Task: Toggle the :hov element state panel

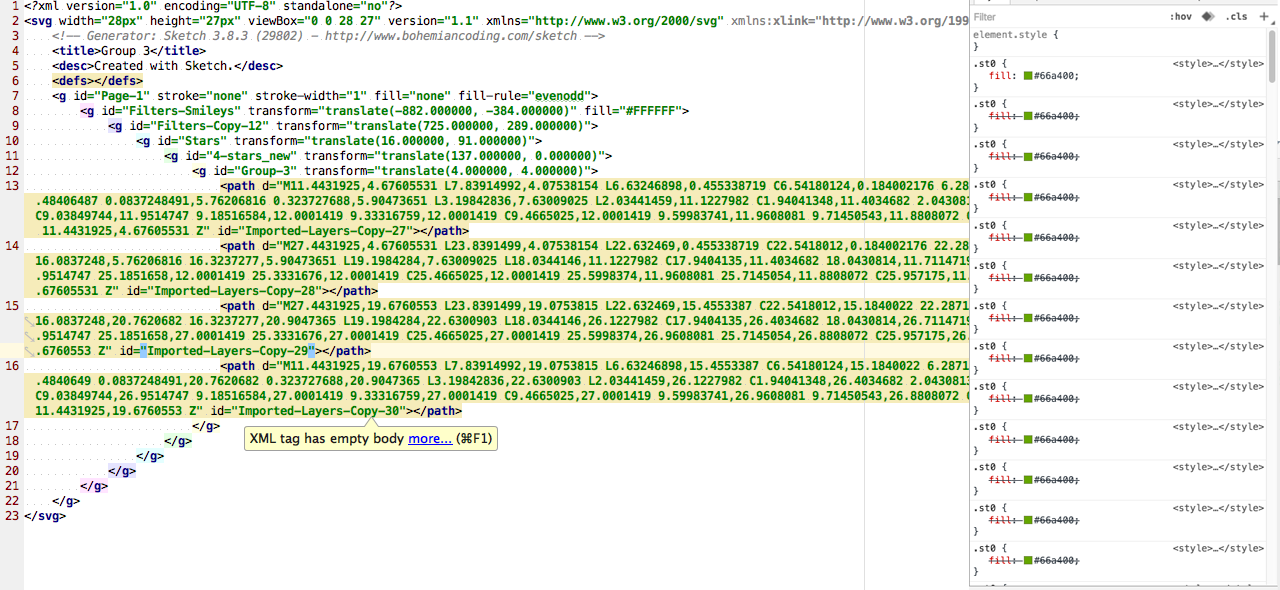Action: click(x=1180, y=17)
